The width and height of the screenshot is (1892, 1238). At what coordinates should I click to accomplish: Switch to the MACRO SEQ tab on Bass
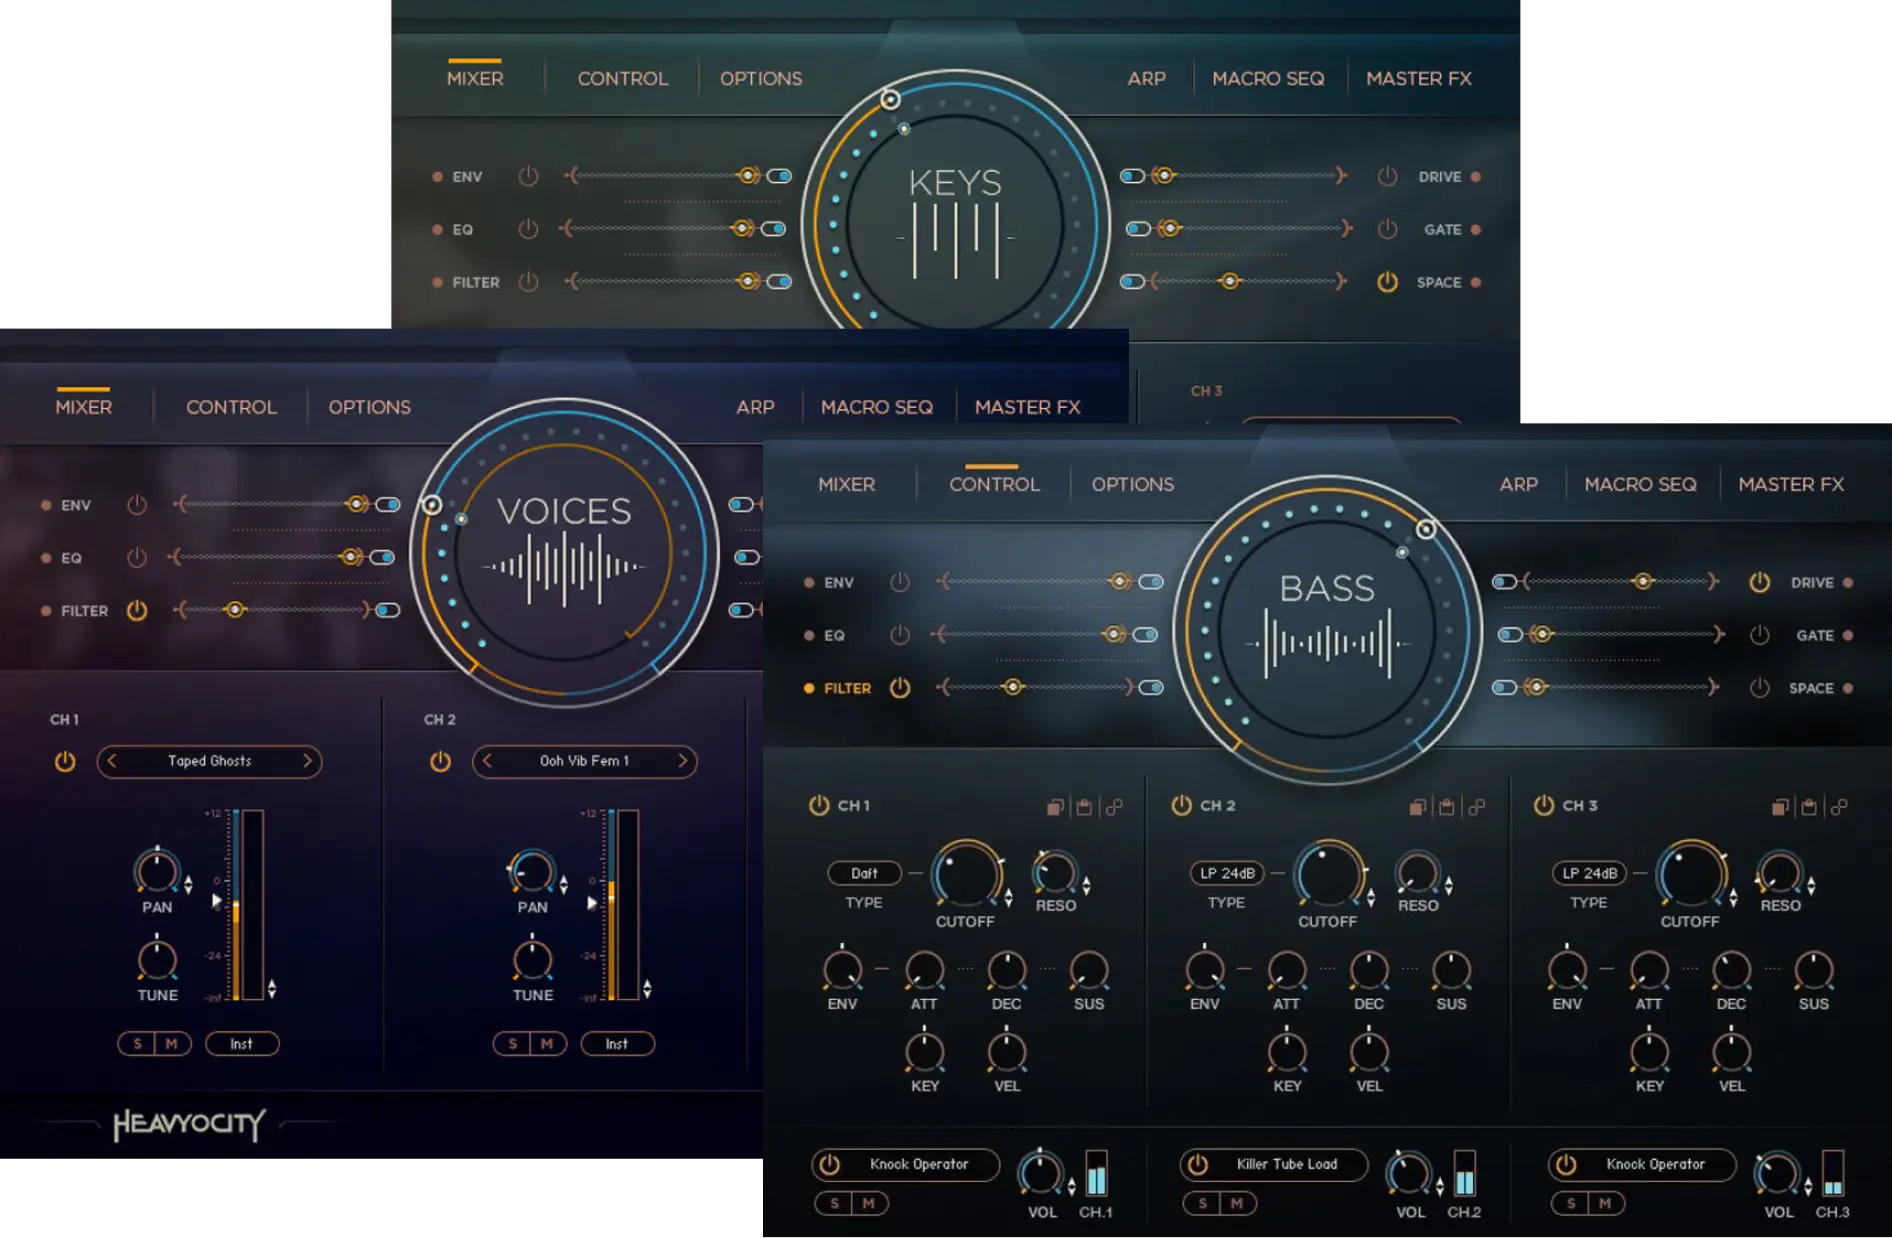(1640, 484)
